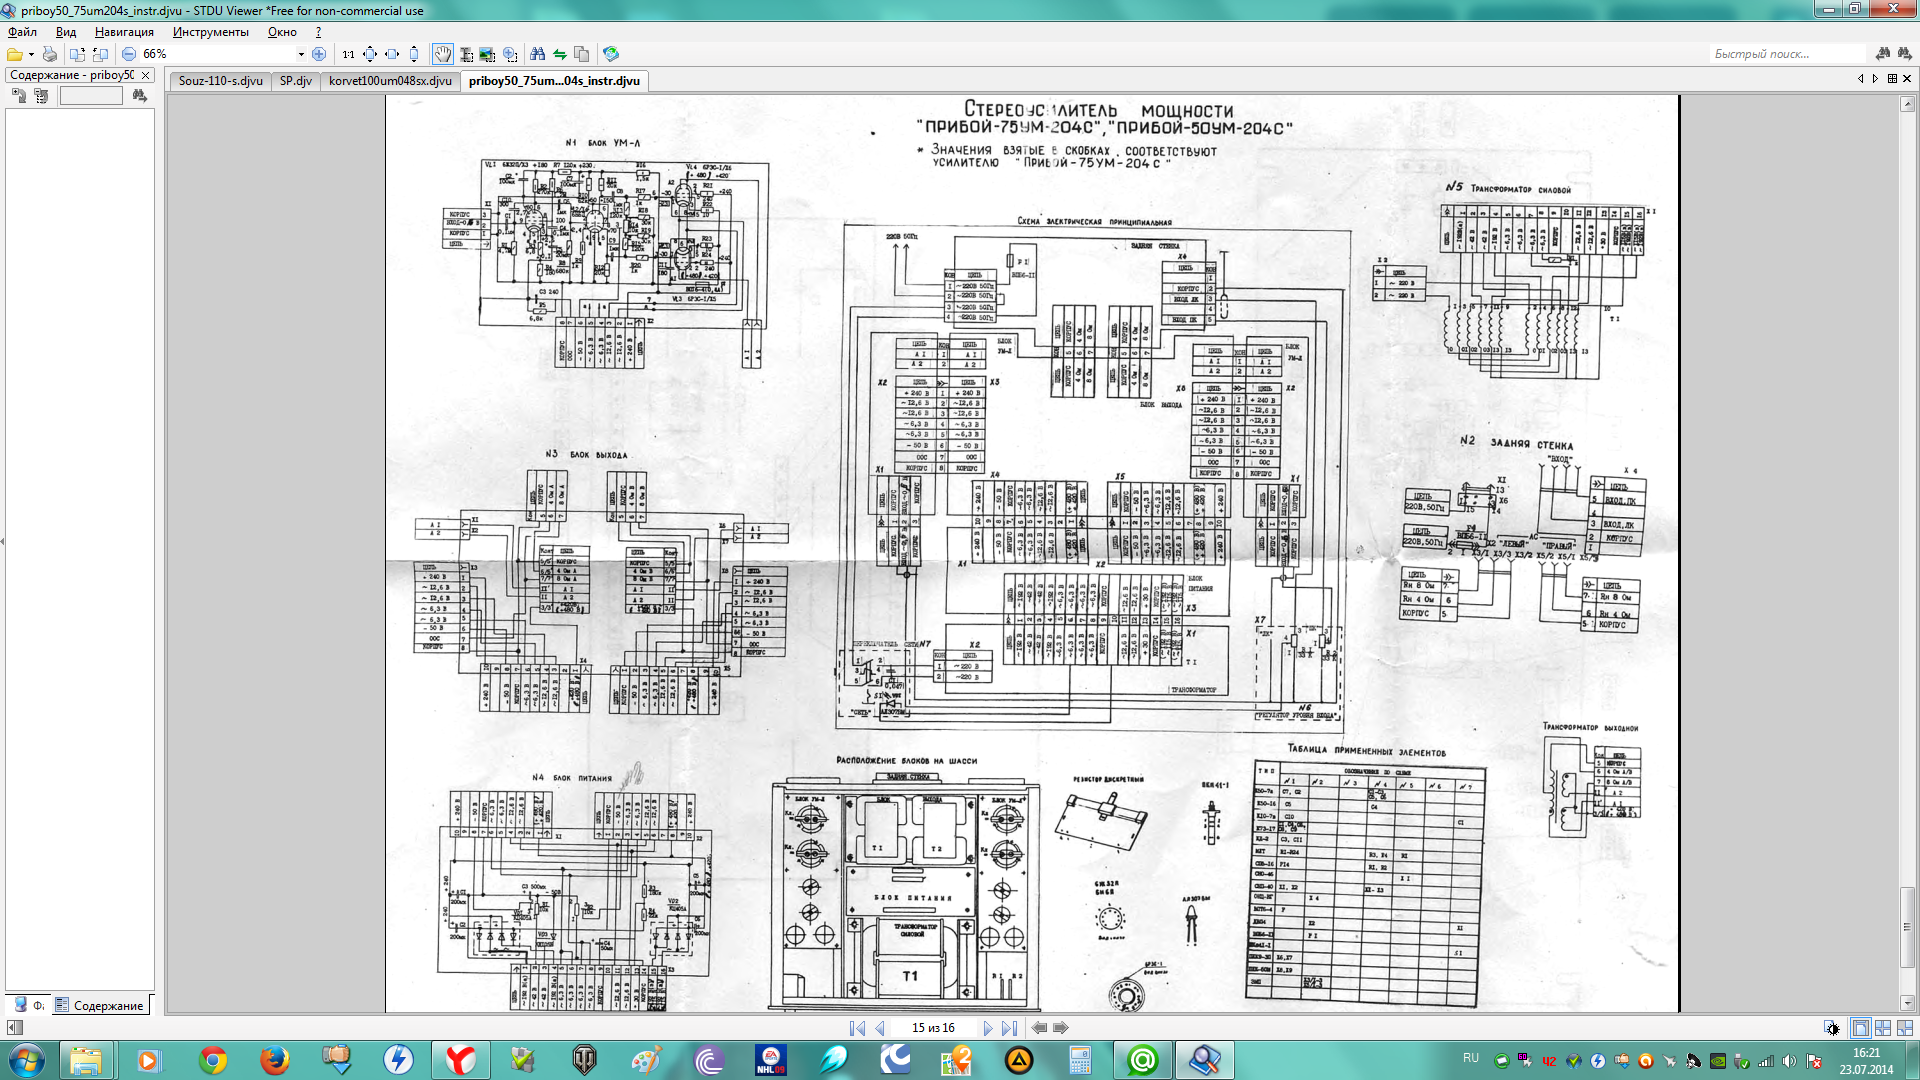1920x1080 pixels.
Task: Open the tab list grid icon
Action: 1892,78
